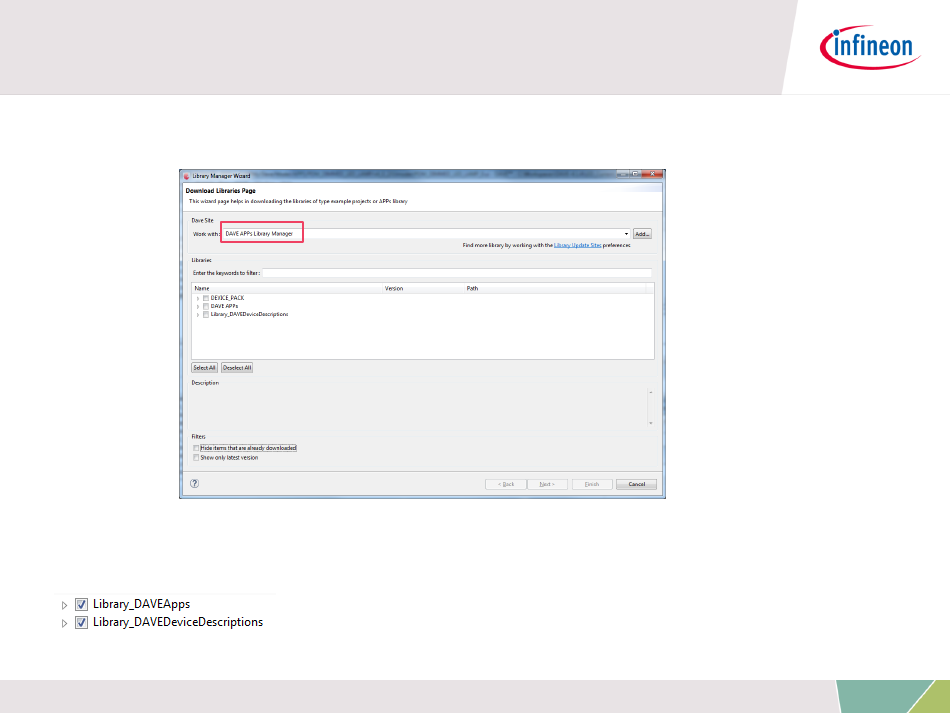
Task: Expand the DAVE APPs tree node
Action: click(198, 306)
